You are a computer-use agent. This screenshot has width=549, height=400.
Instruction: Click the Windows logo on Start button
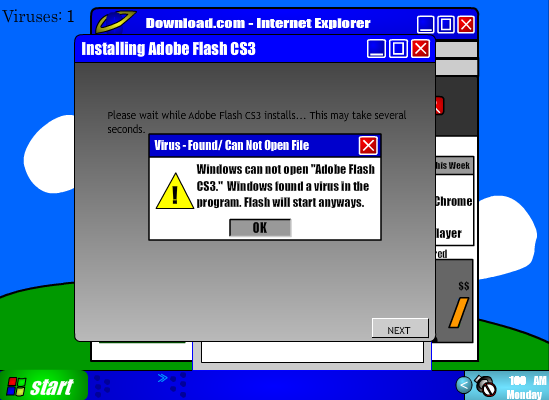(16, 386)
